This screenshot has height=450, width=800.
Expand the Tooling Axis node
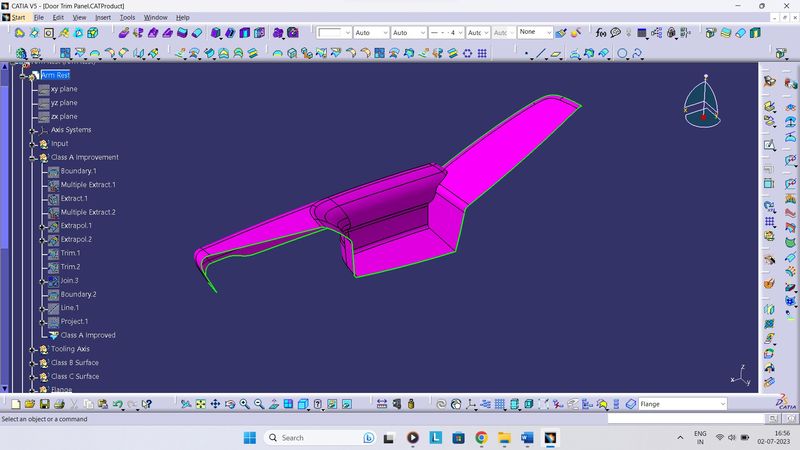pos(33,350)
